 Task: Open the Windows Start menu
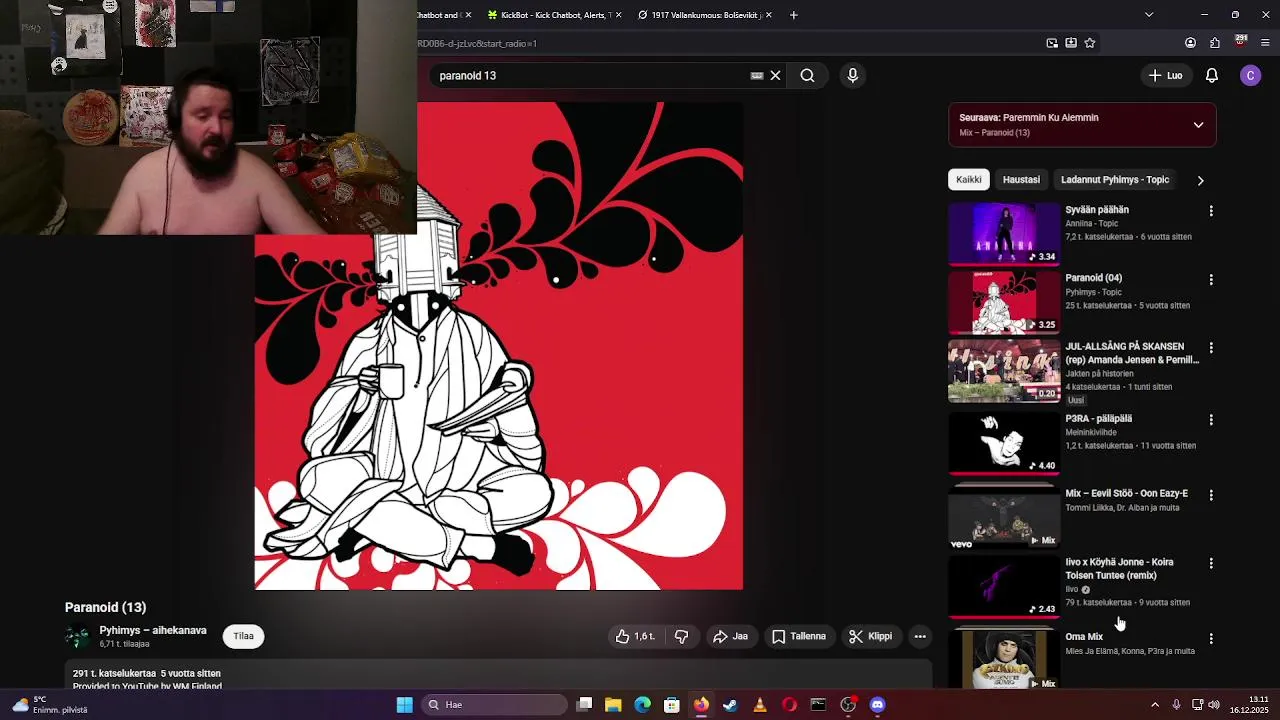[404, 705]
